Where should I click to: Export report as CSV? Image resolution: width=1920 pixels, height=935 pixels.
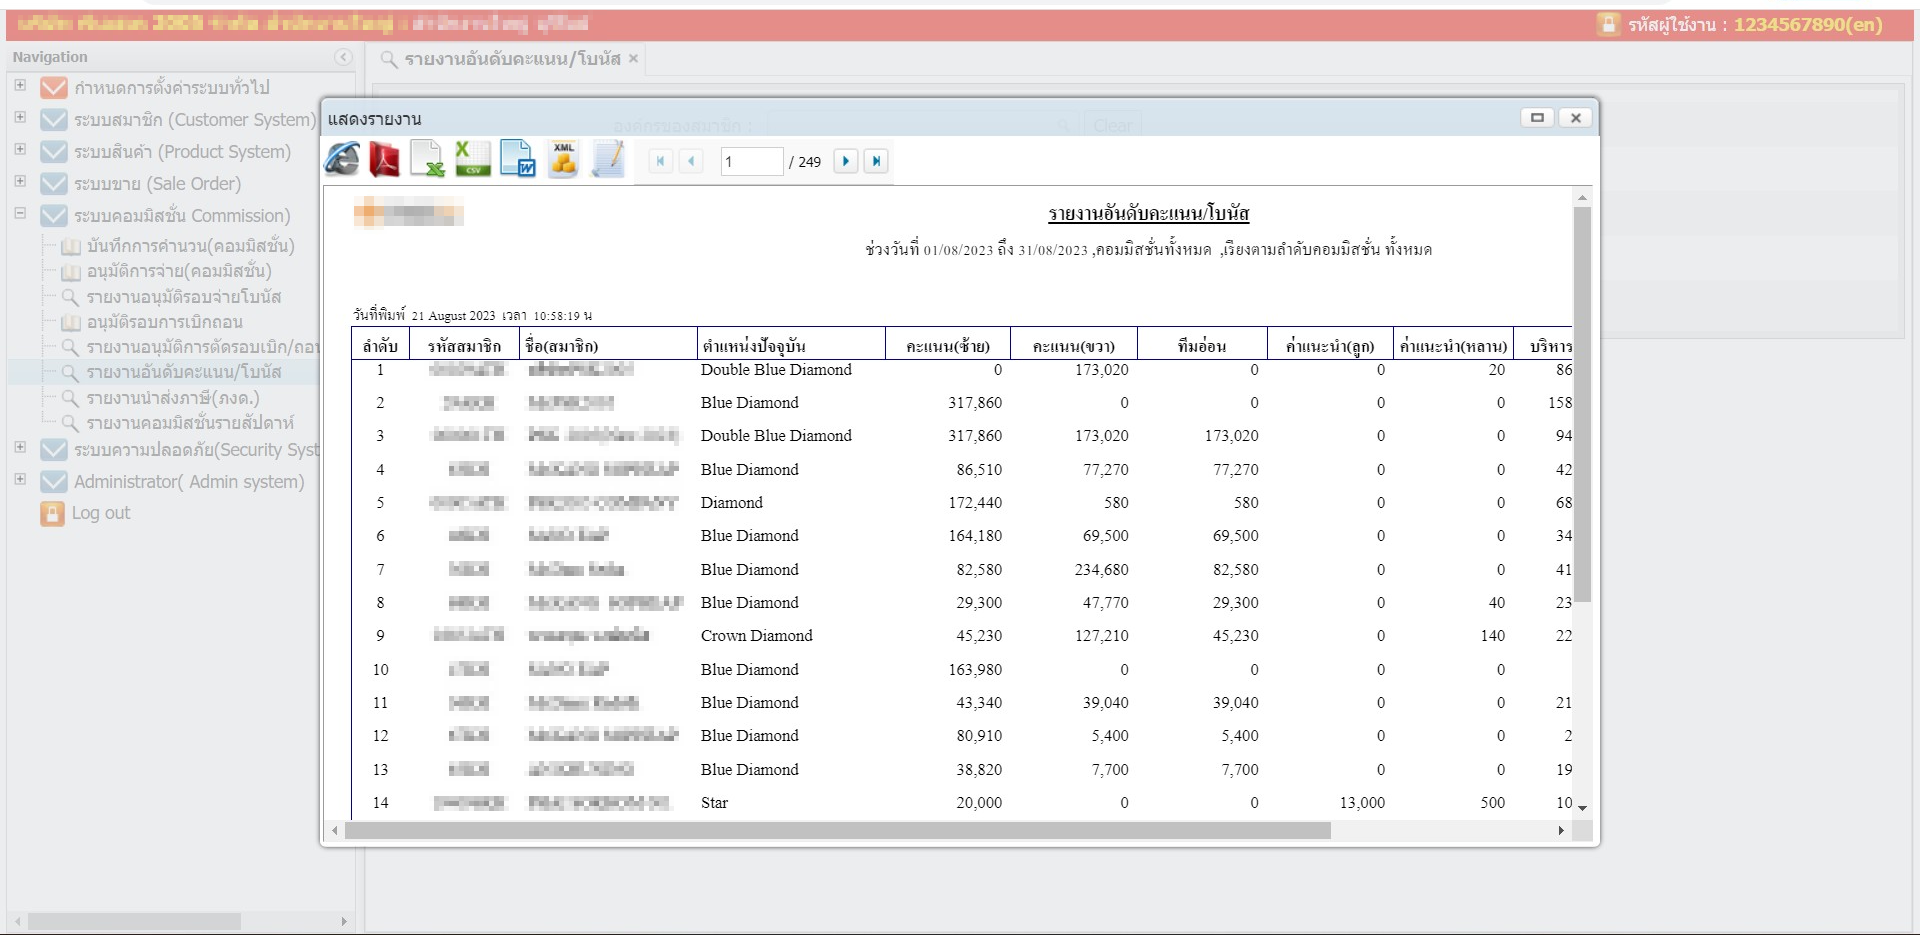[472, 160]
